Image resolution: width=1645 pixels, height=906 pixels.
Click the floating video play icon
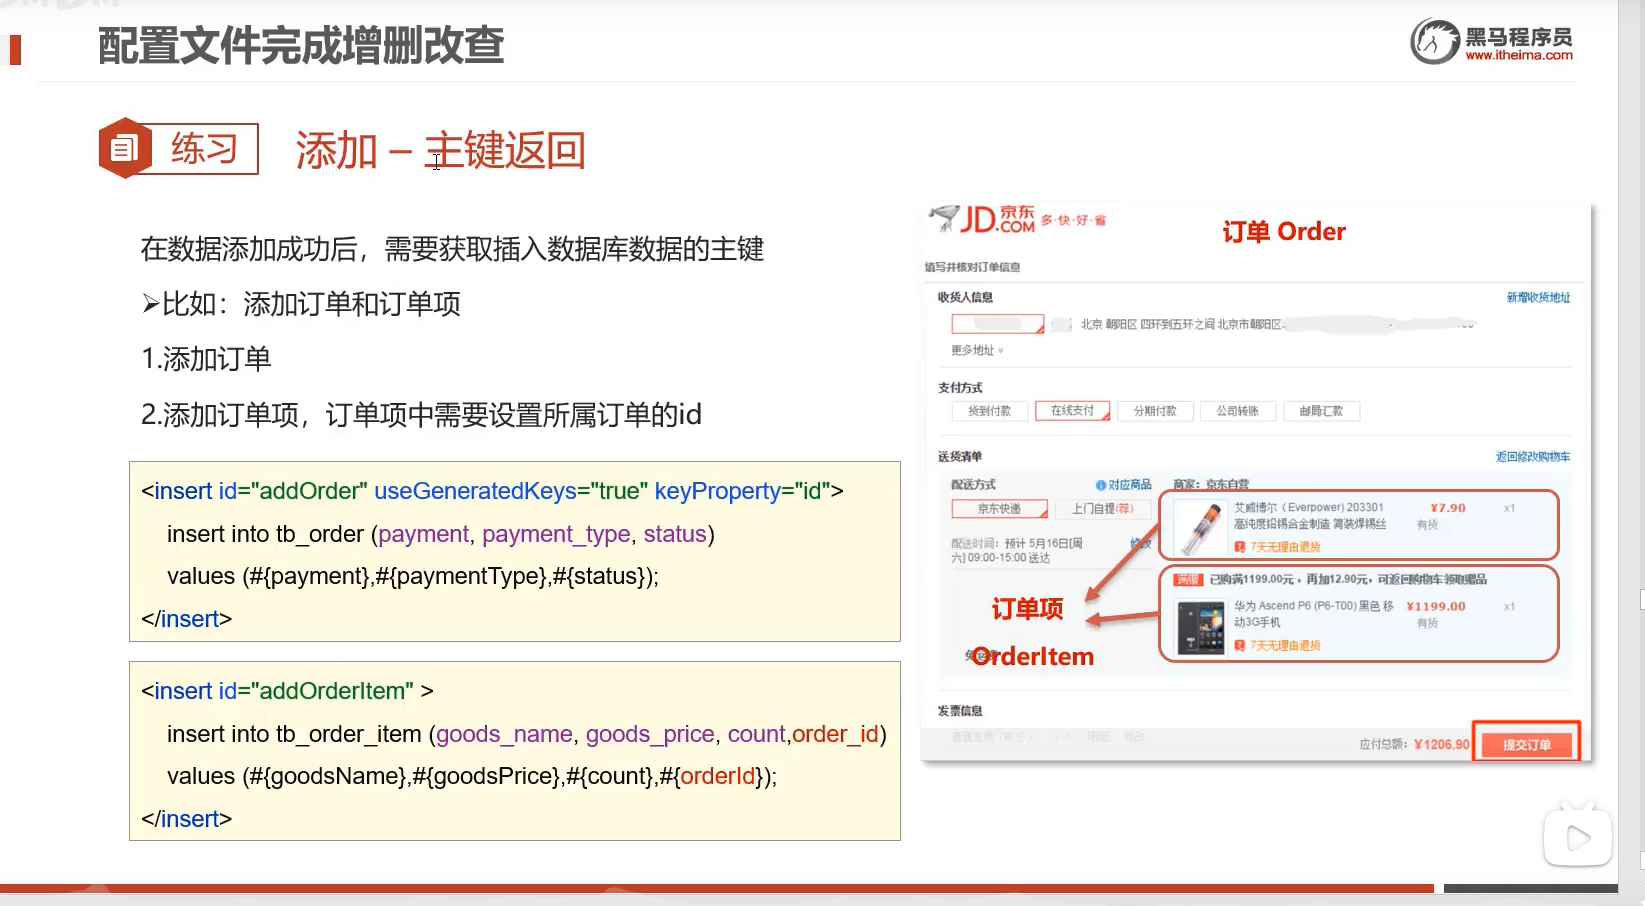tap(1578, 837)
